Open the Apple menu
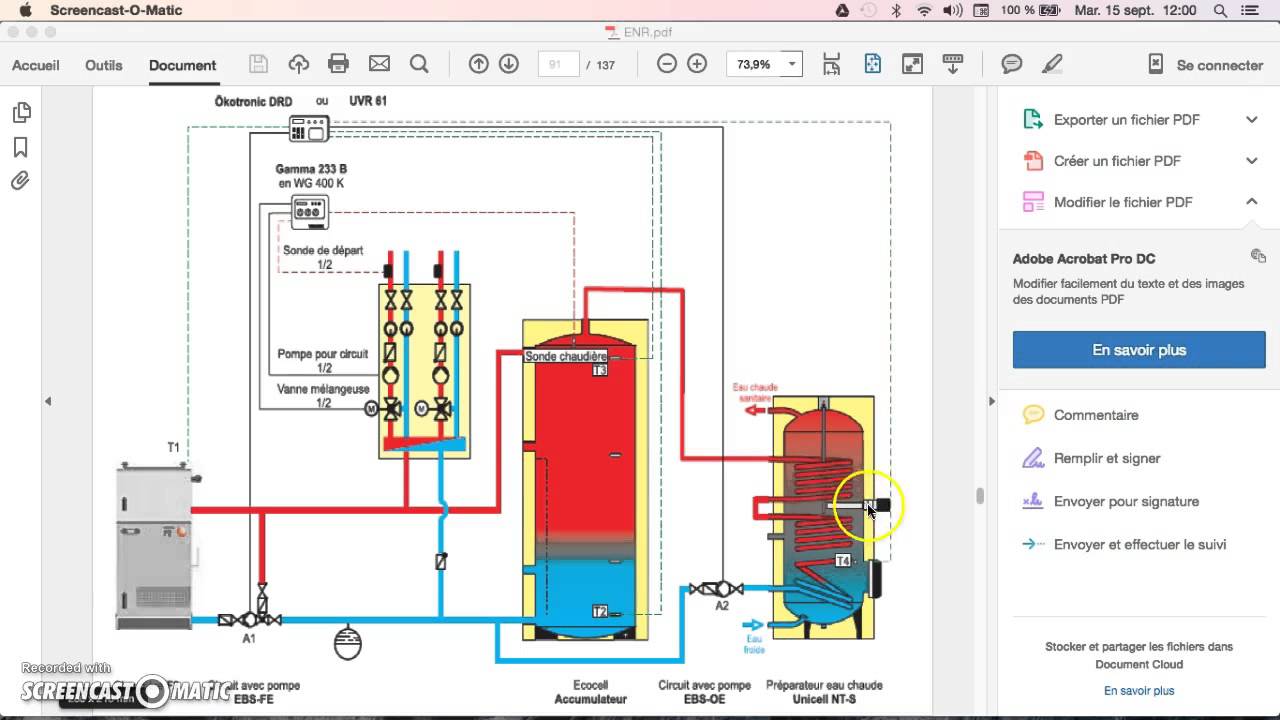The height and width of the screenshot is (720, 1280). pos(25,10)
